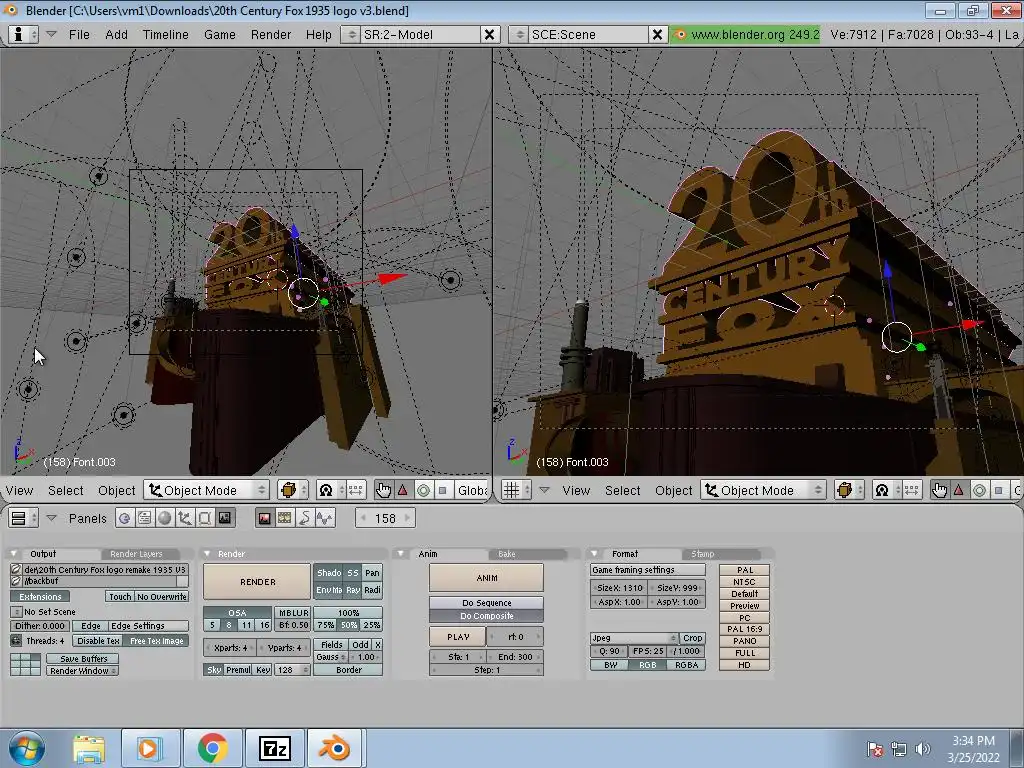Open the Gauss filter type dropdown
This screenshot has height=768, width=1024.
point(331,657)
